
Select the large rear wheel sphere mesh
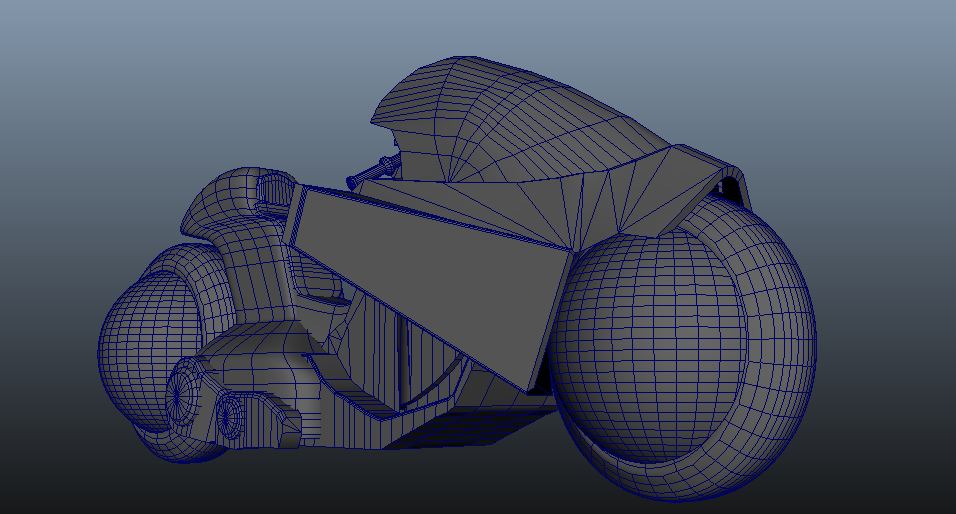click(x=649, y=348)
